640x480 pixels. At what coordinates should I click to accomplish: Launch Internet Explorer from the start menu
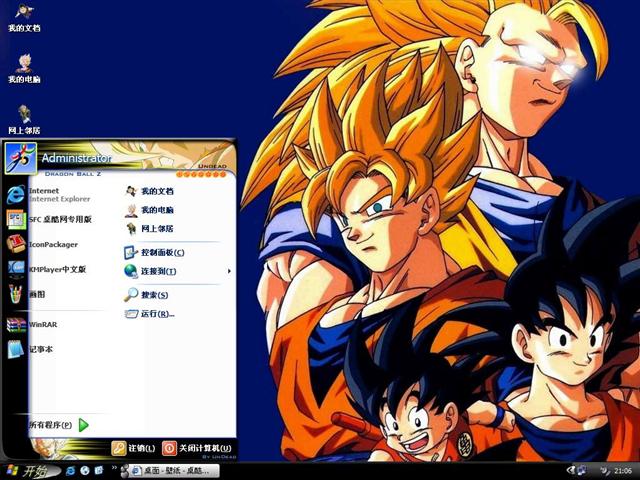pos(49,195)
